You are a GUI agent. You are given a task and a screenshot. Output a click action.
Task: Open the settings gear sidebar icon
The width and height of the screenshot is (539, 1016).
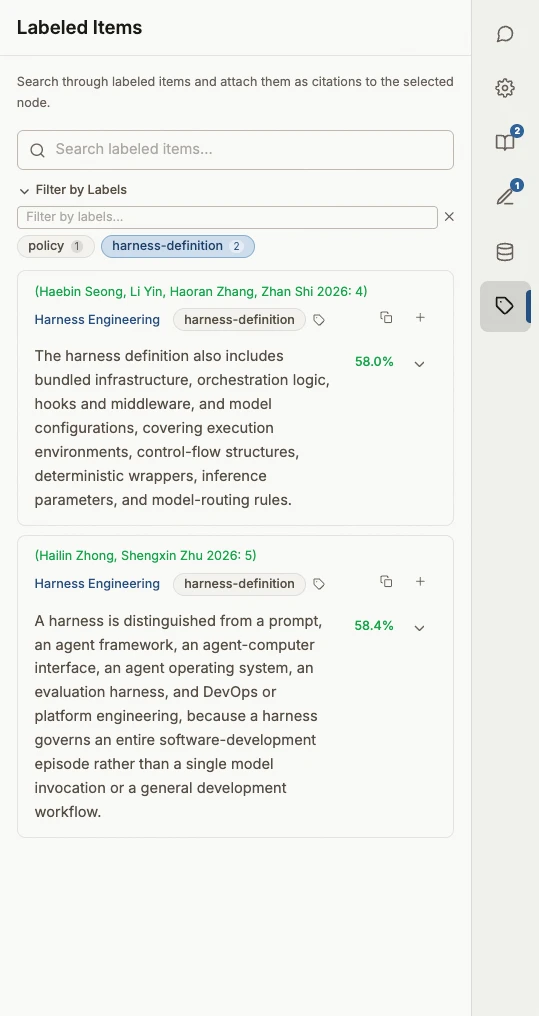click(505, 88)
